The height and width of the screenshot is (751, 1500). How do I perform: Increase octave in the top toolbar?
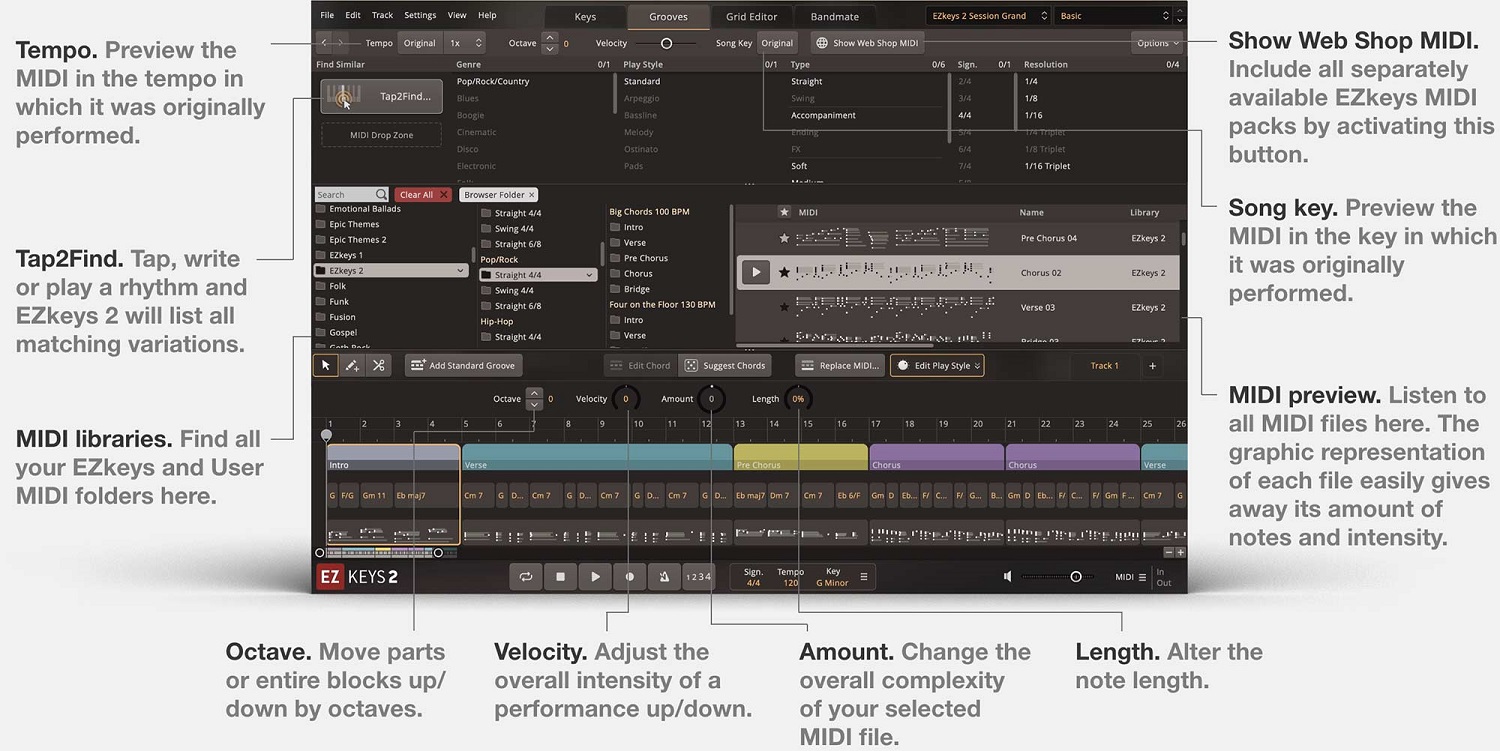click(x=549, y=38)
